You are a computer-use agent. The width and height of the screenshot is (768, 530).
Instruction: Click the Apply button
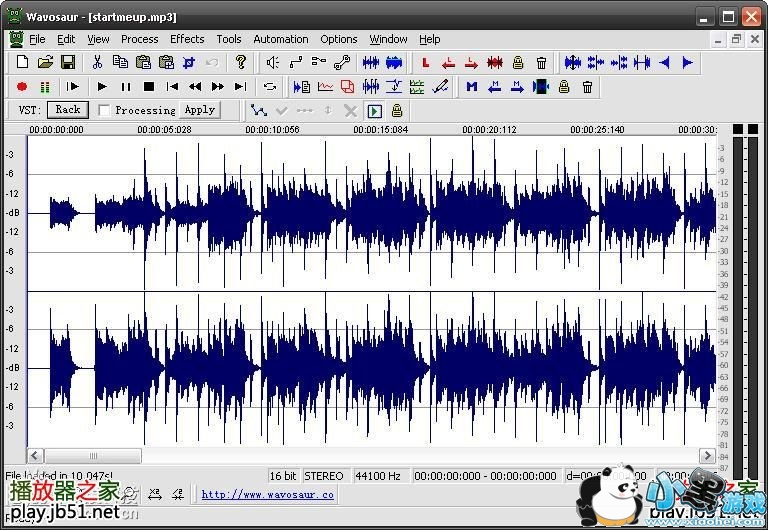200,110
